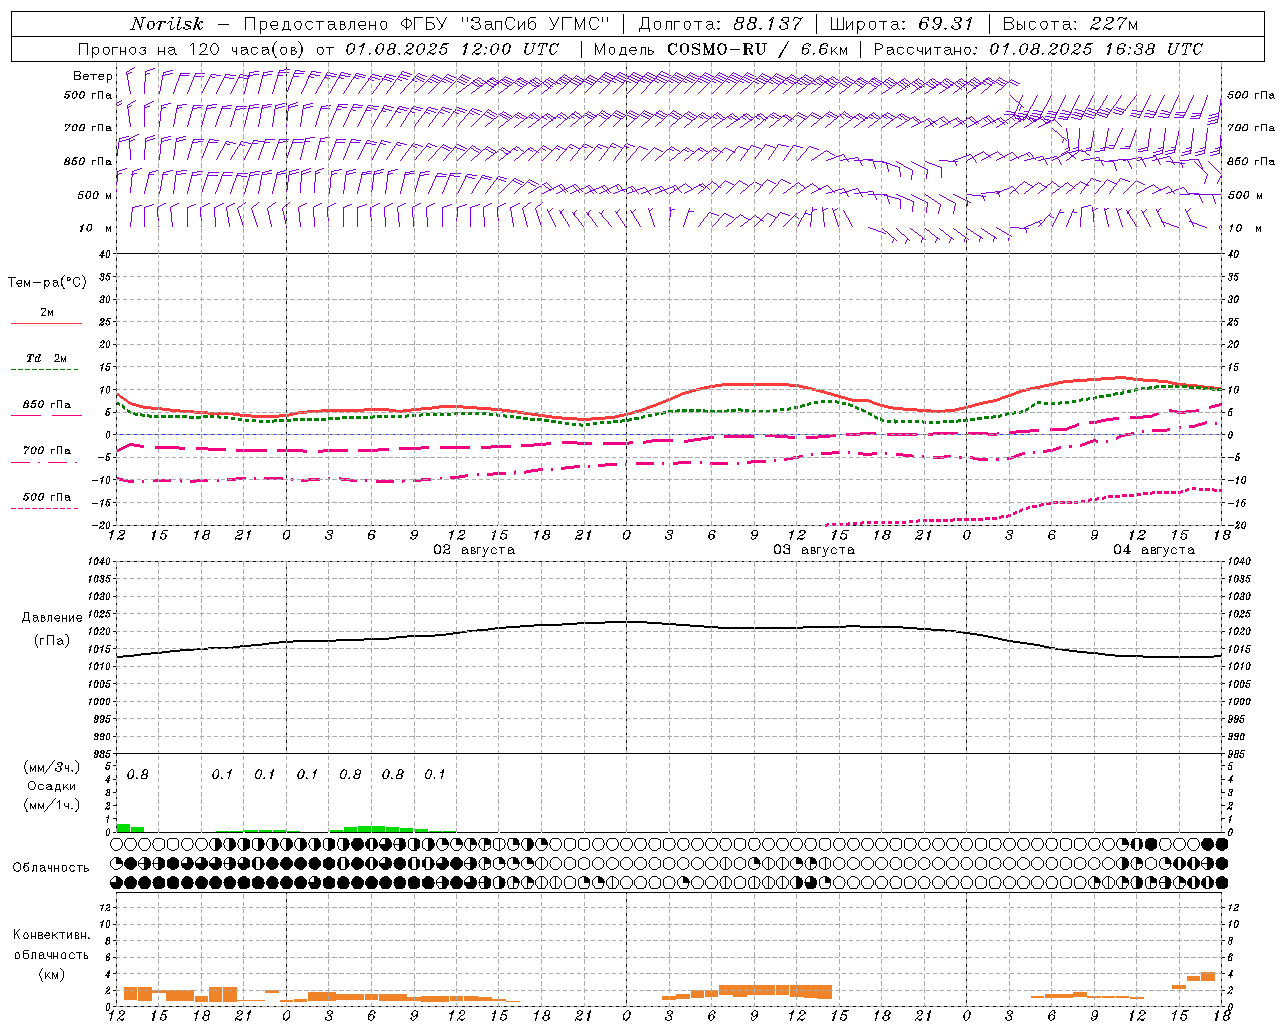This screenshot has height=1024, width=1280.
Task: Click the 700 гПа entry in temperature legend
Action: (x=47, y=451)
